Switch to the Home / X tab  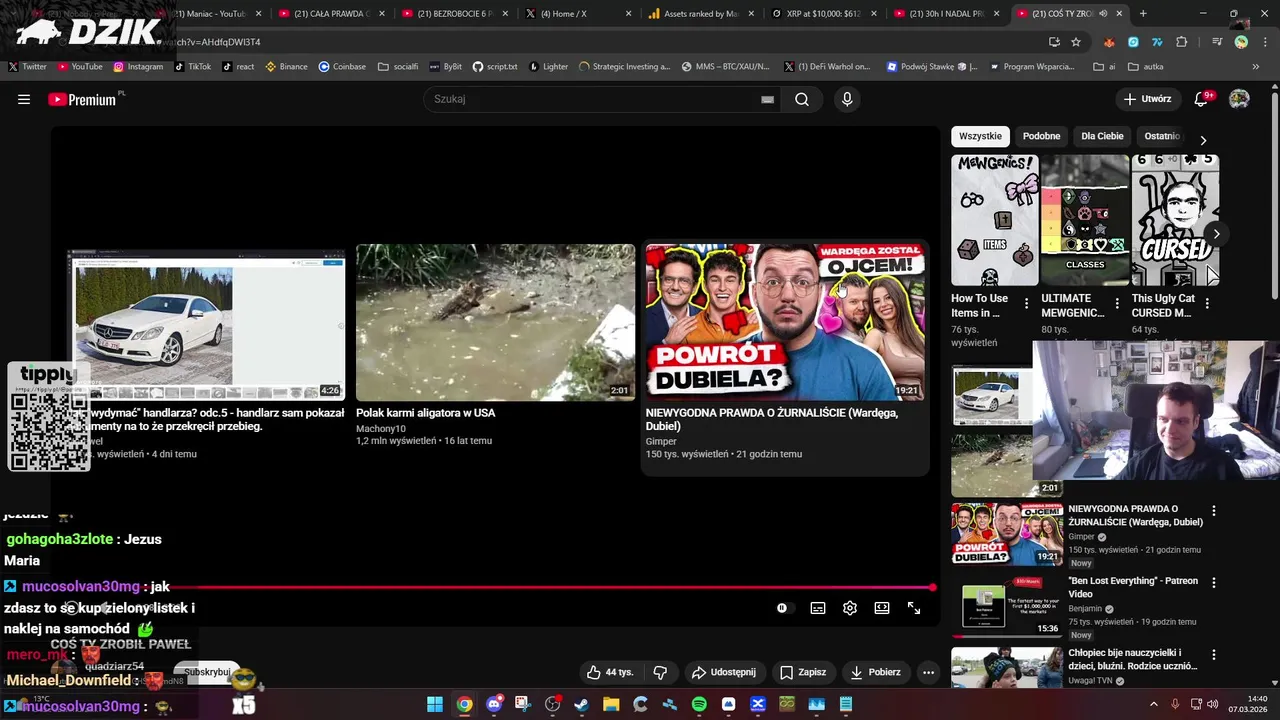(x=578, y=14)
